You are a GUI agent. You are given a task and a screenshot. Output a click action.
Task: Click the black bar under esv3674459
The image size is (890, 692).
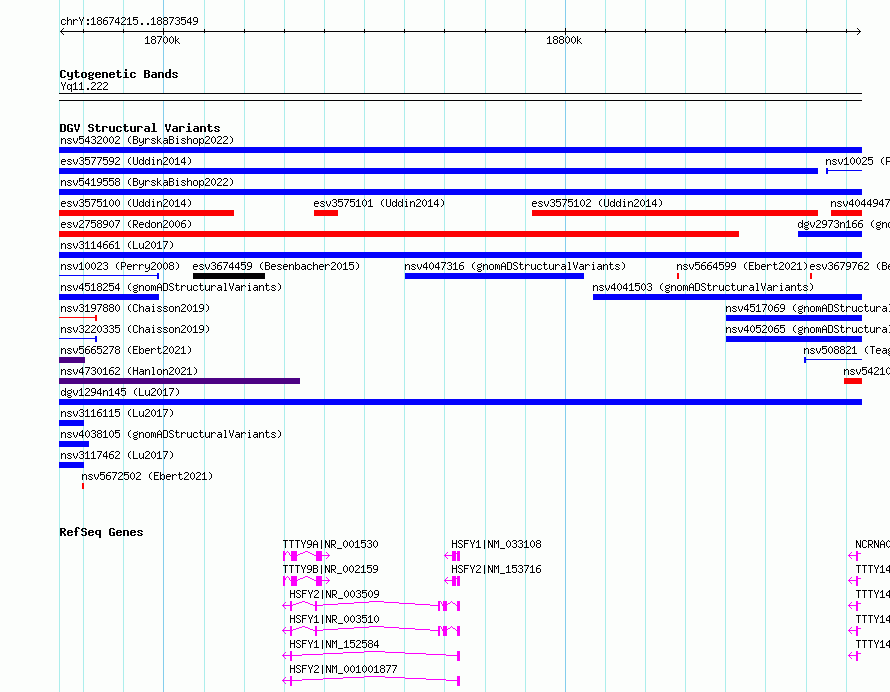(x=229, y=276)
